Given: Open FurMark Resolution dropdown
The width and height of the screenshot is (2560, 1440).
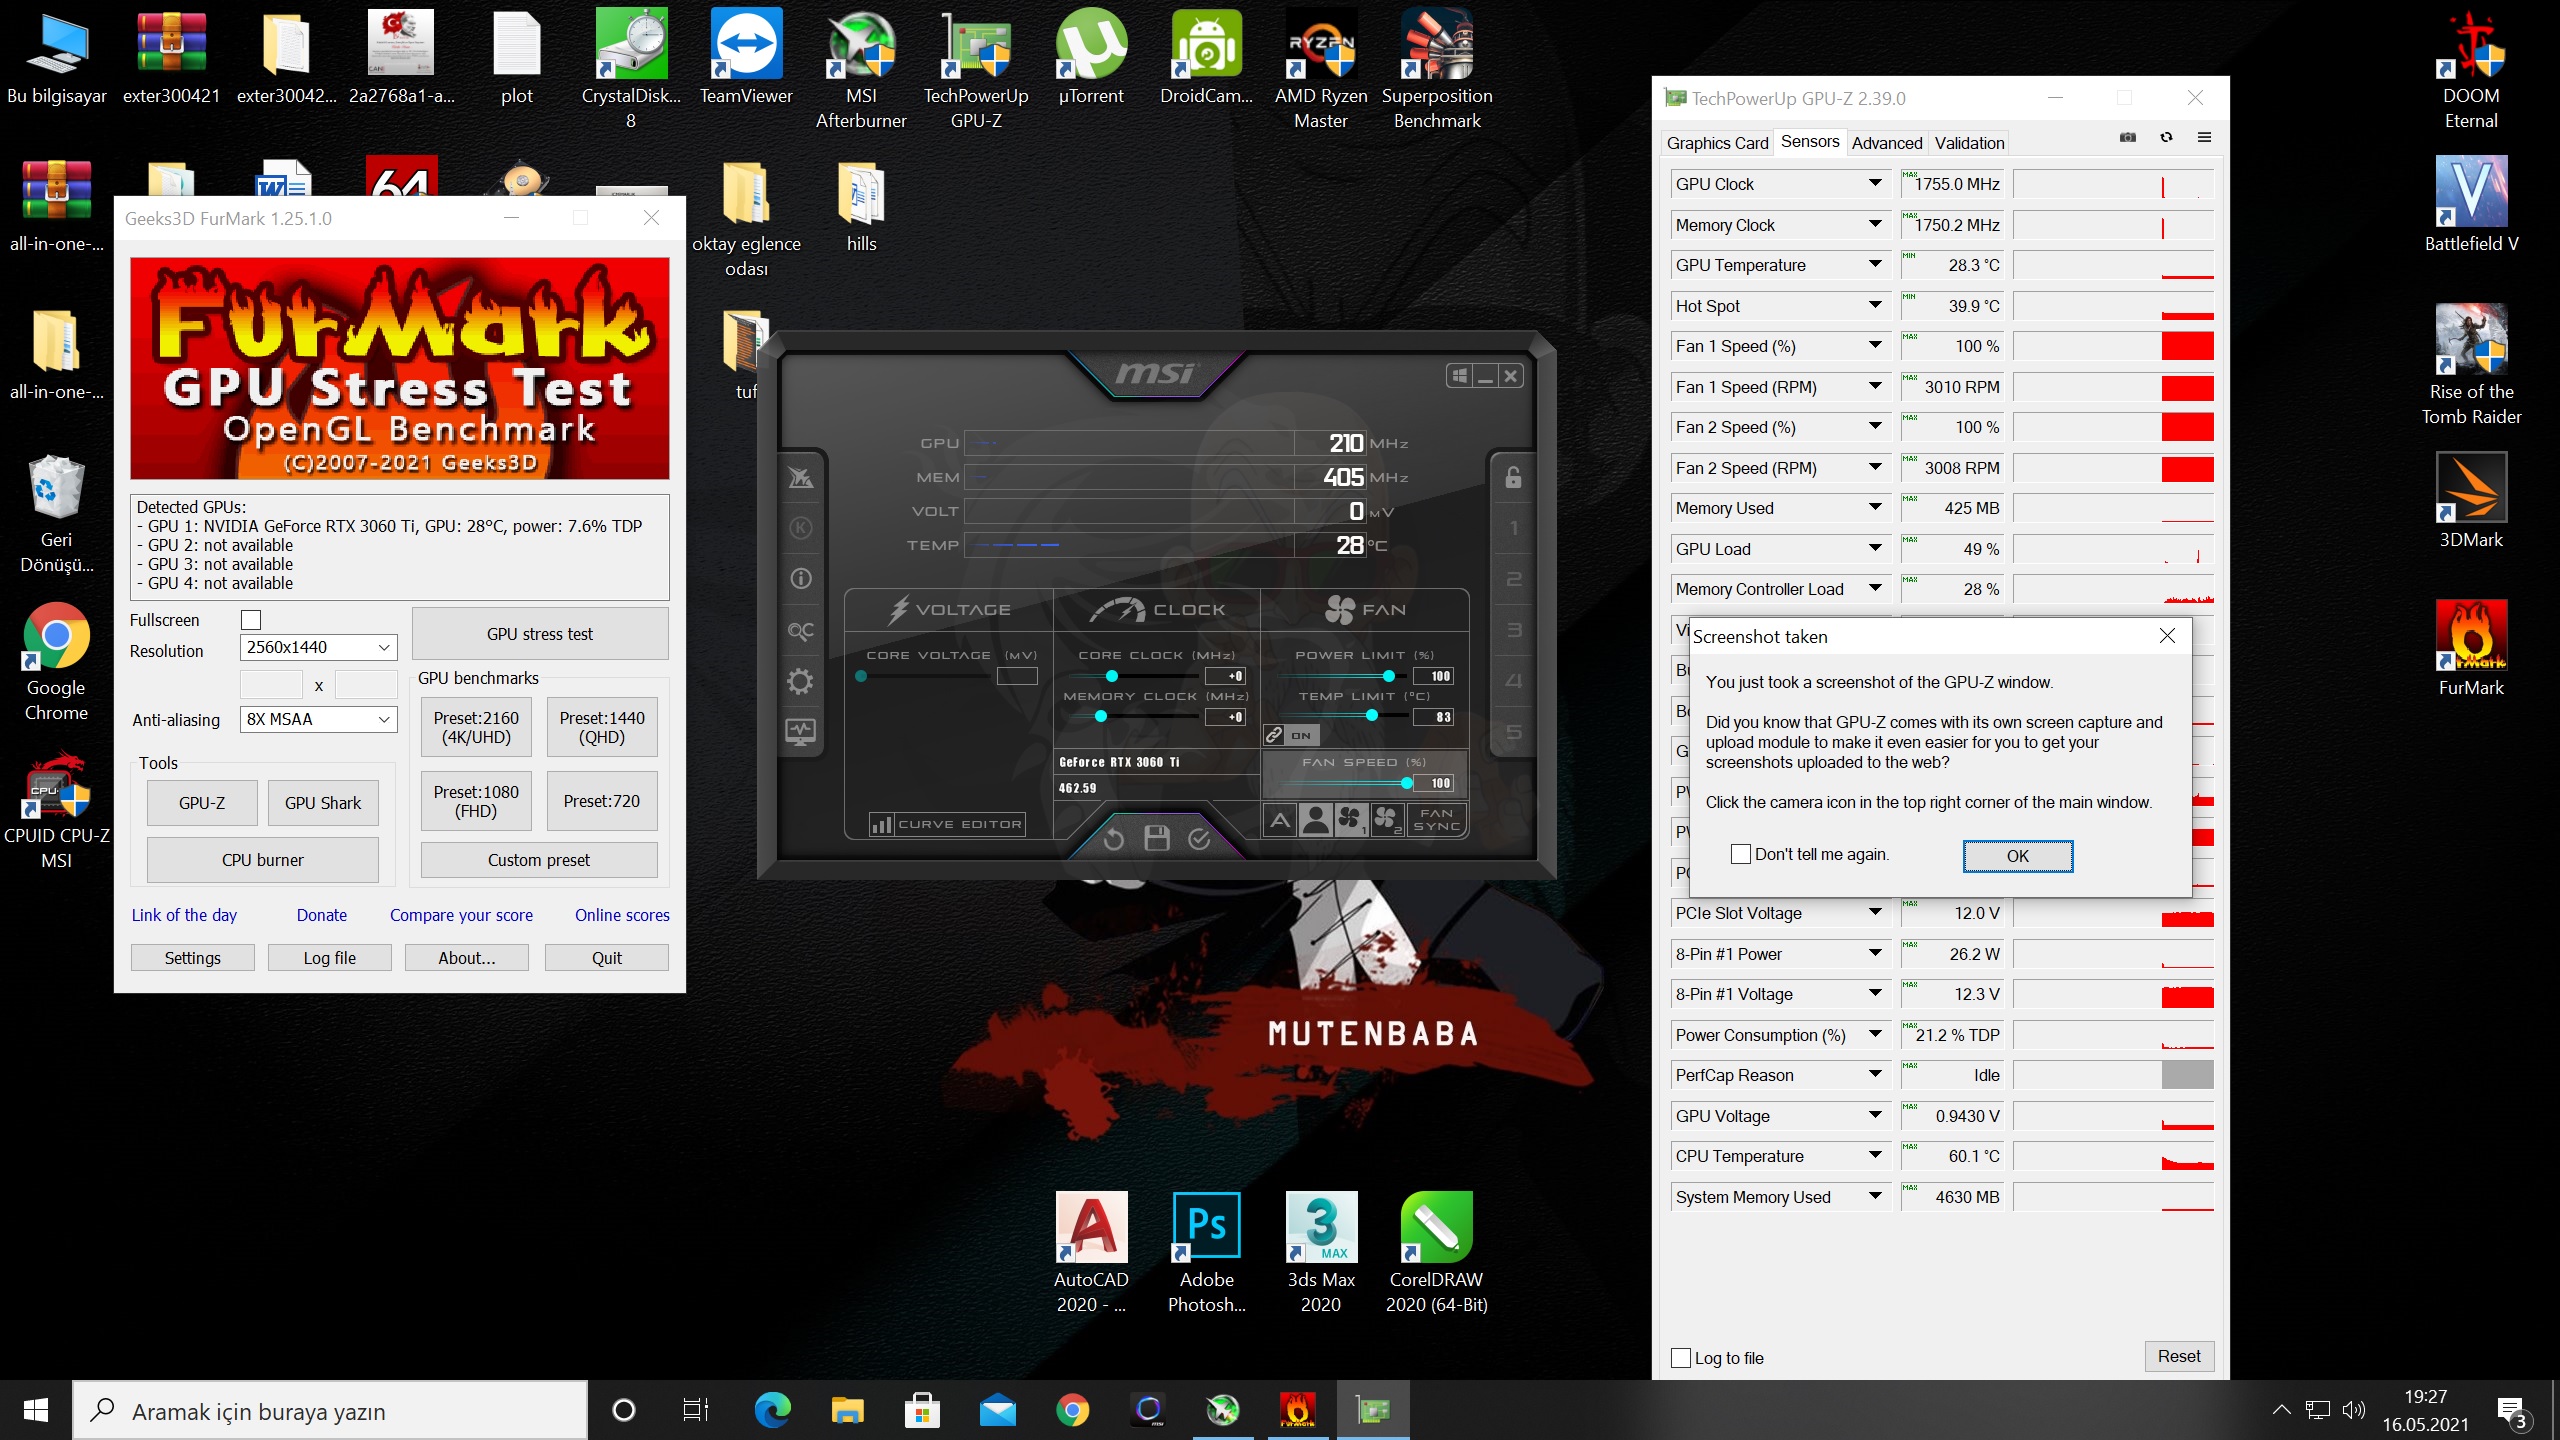Looking at the screenshot, I should tap(319, 647).
